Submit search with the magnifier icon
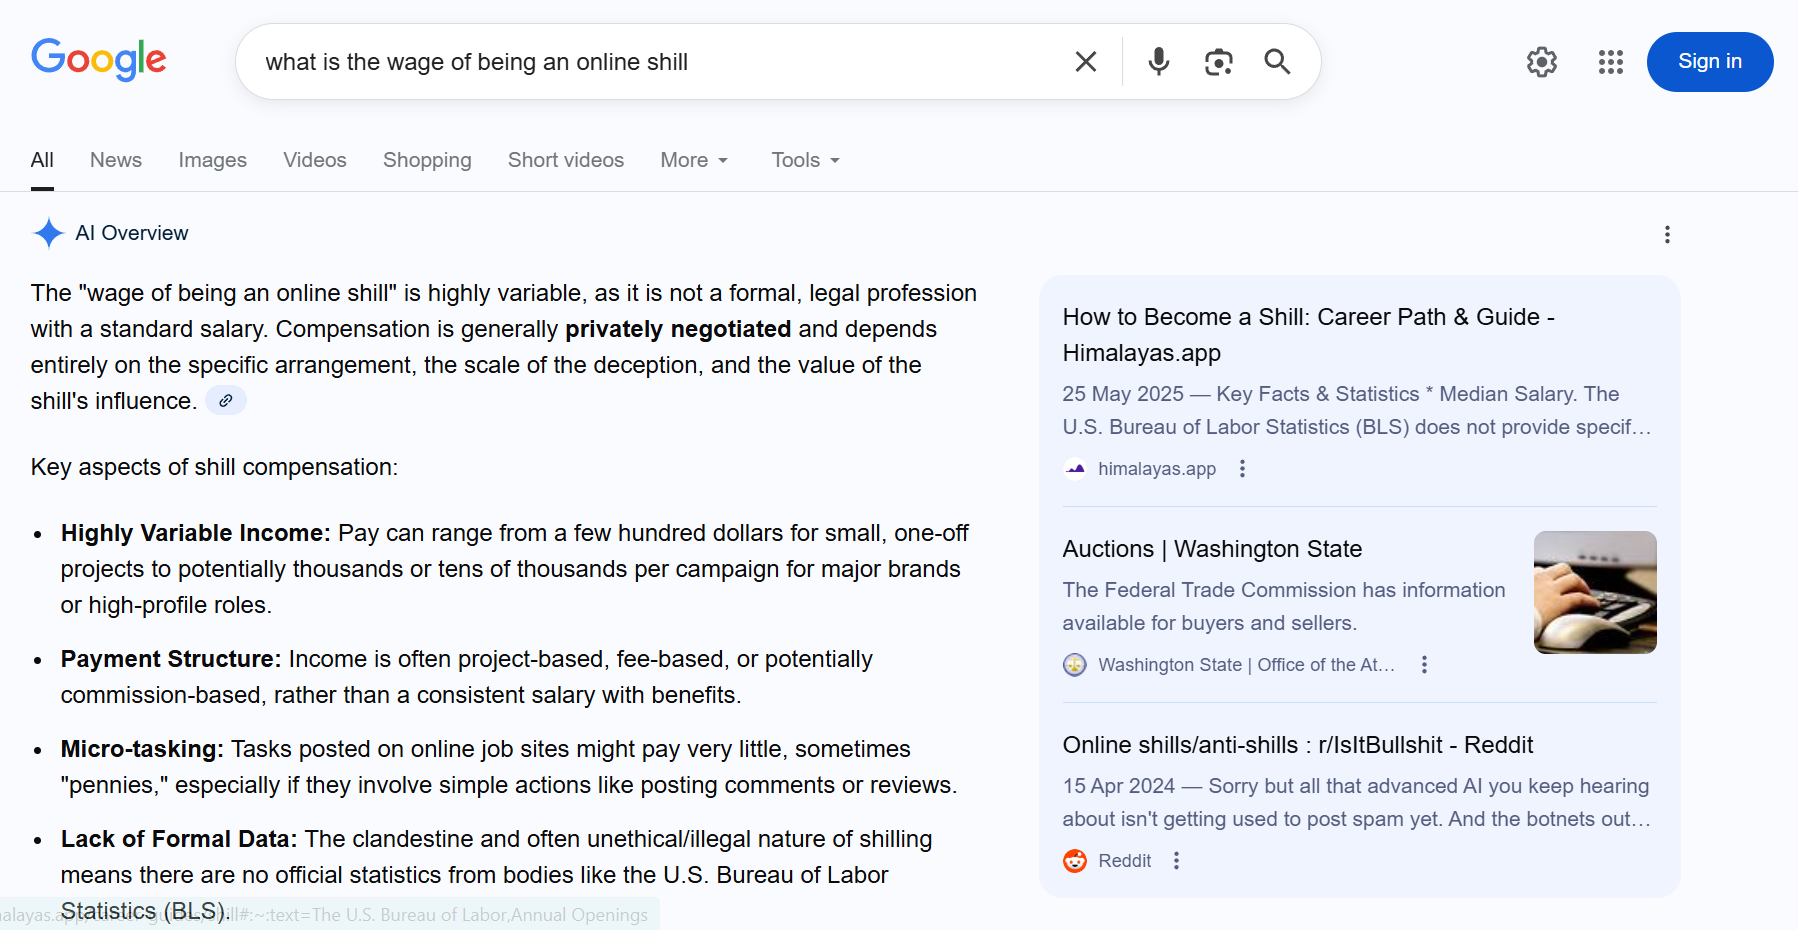The width and height of the screenshot is (1798, 930). 1277,62
